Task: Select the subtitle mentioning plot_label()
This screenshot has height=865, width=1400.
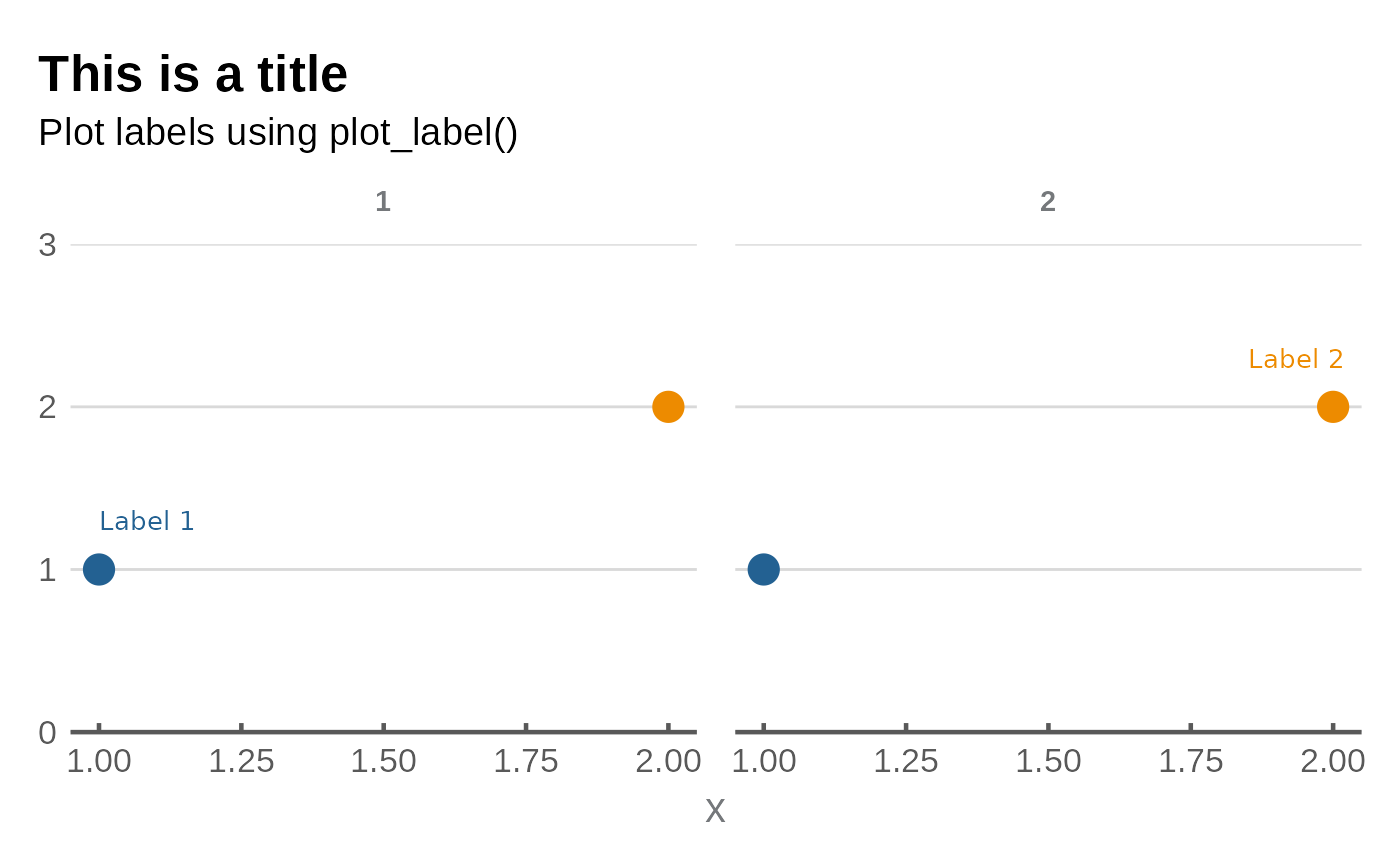Action: 278,132
